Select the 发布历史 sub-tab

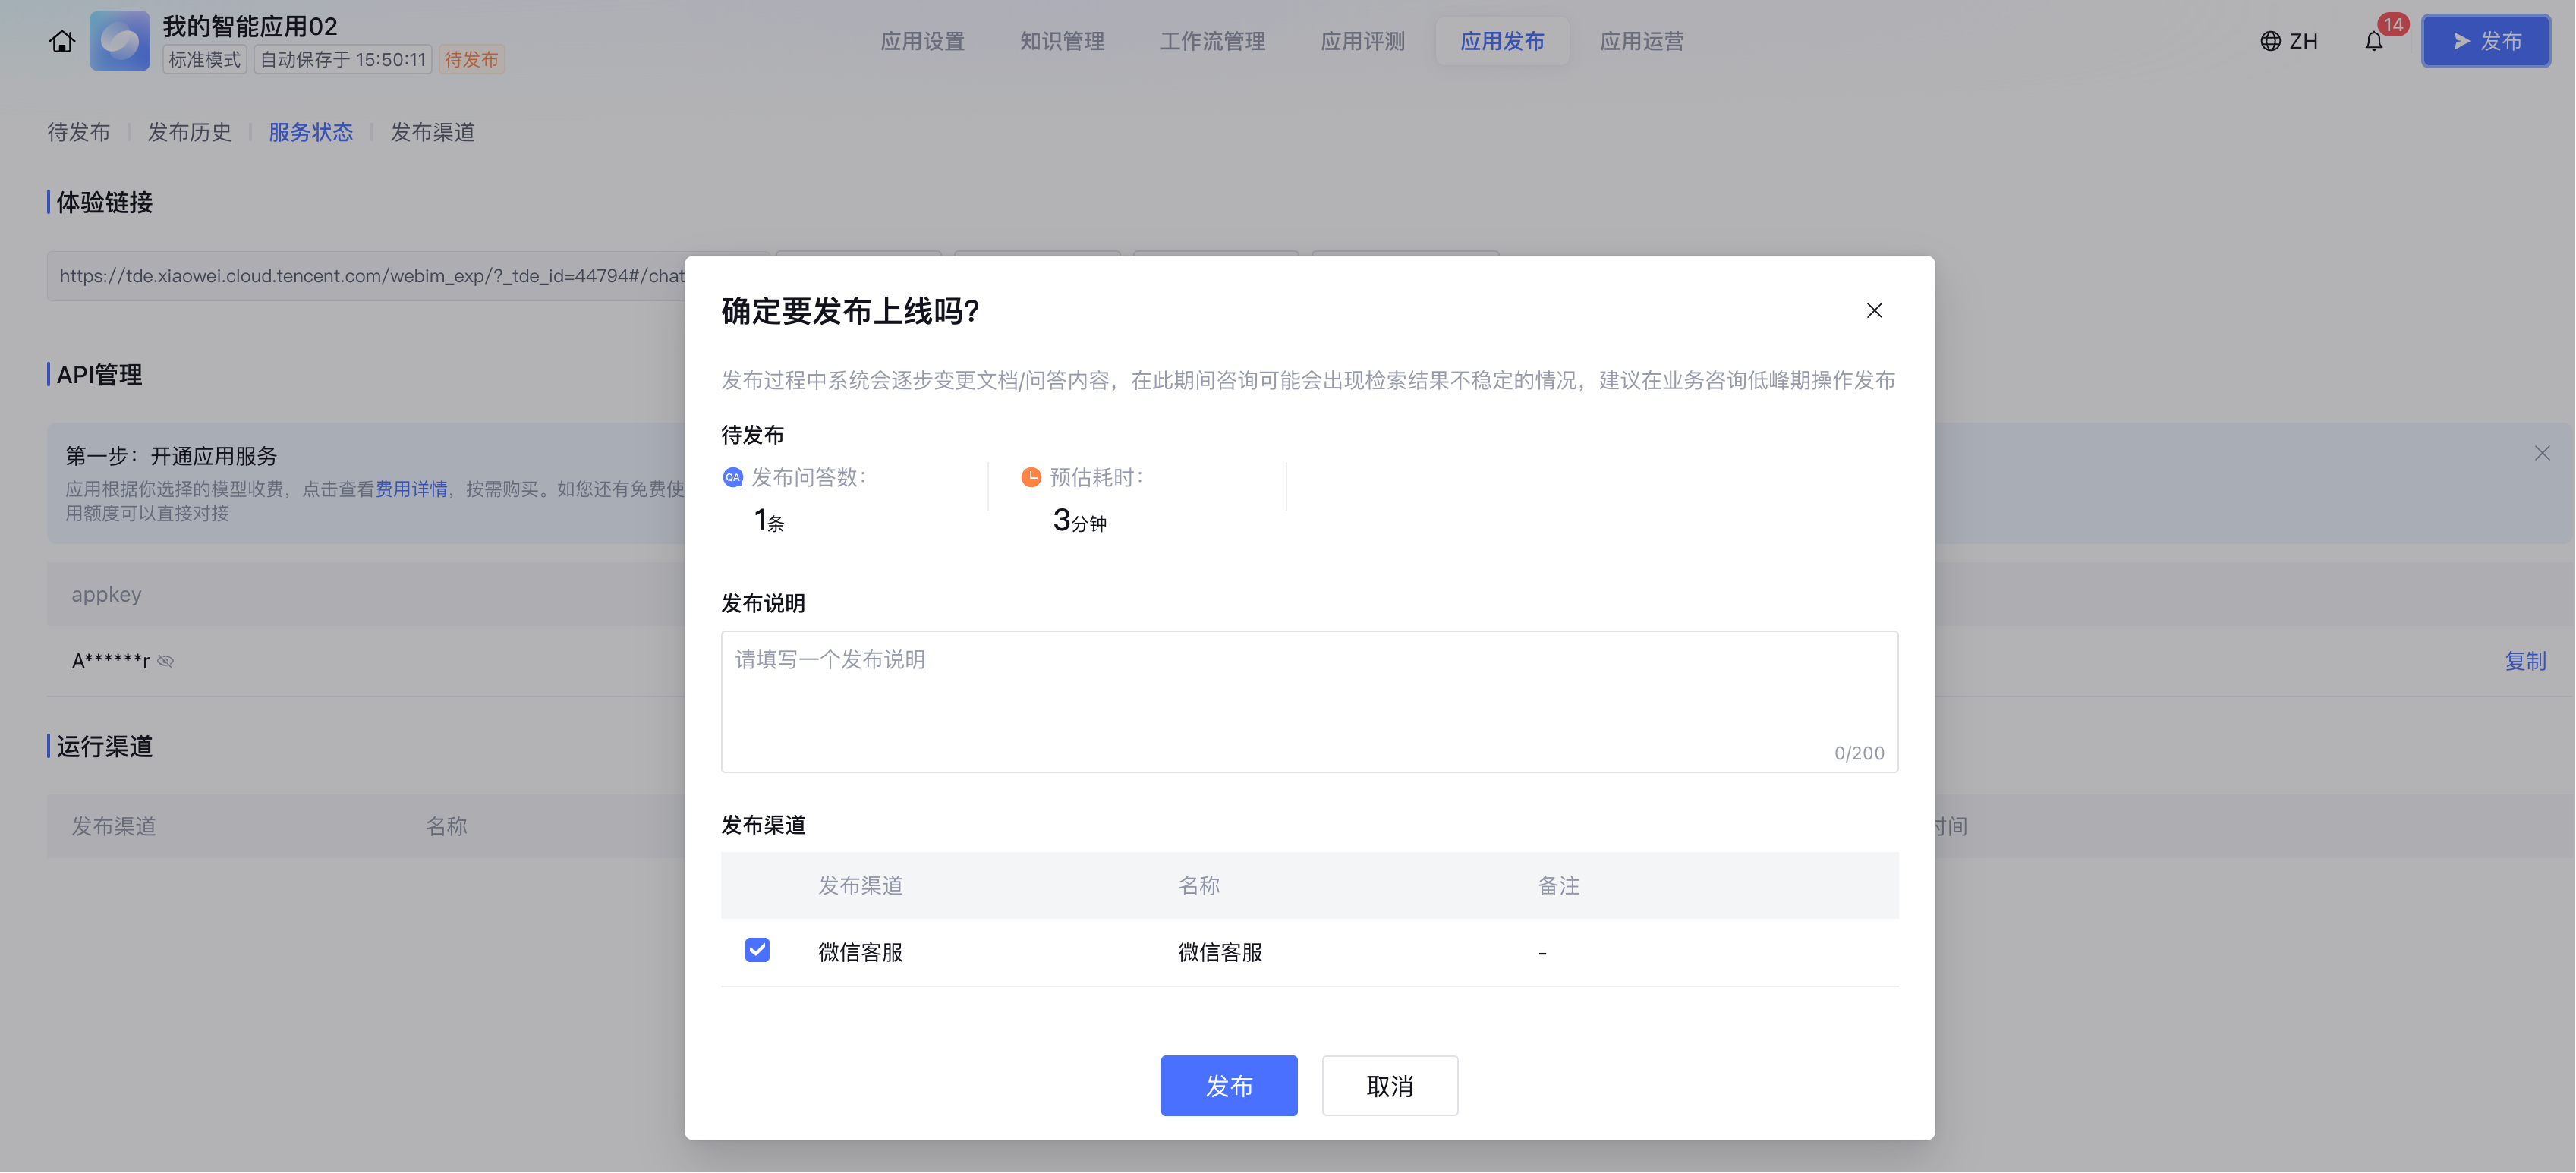[x=189, y=132]
